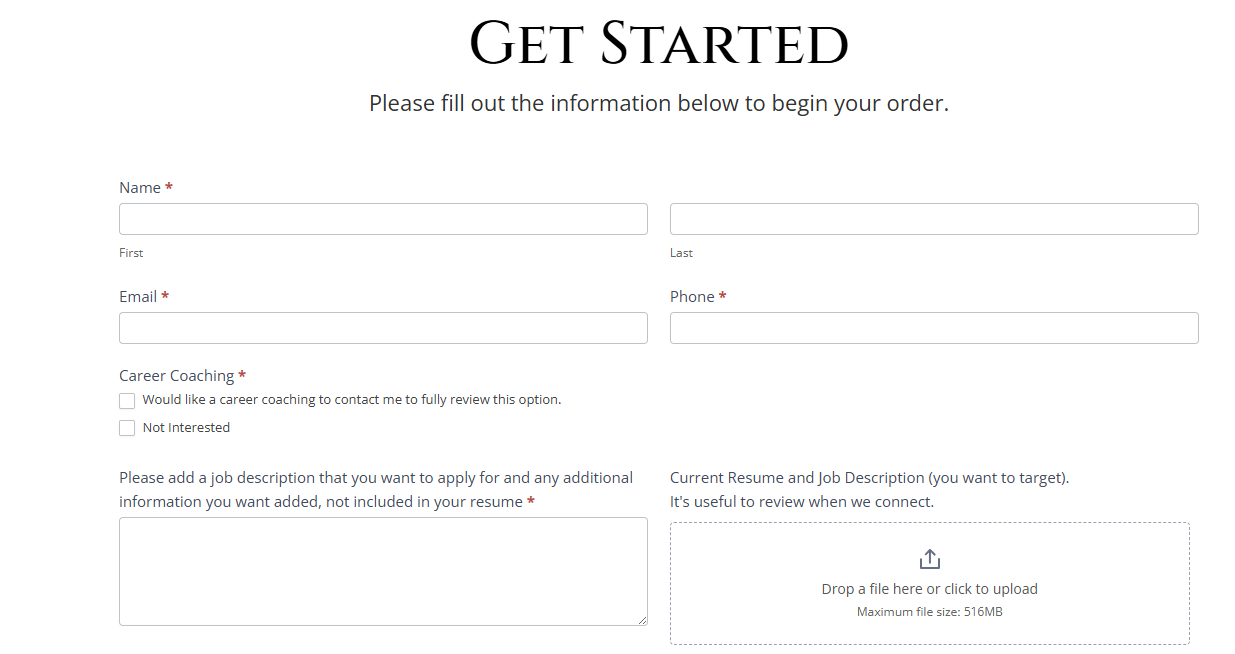1235x654 pixels.
Task: Click the "Current Resume and Job Description" label
Action: (869, 478)
